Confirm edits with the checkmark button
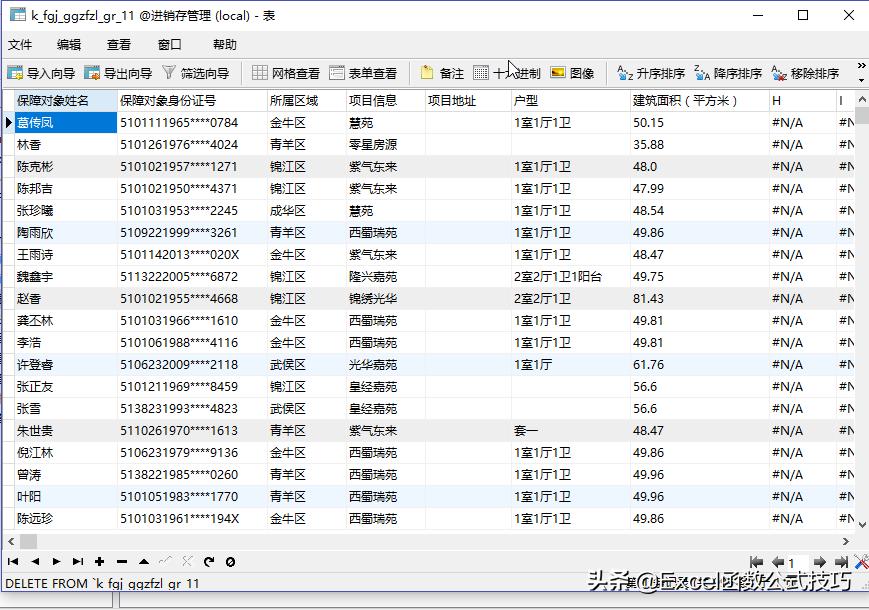This screenshot has width=869, height=610. coord(166,561)
